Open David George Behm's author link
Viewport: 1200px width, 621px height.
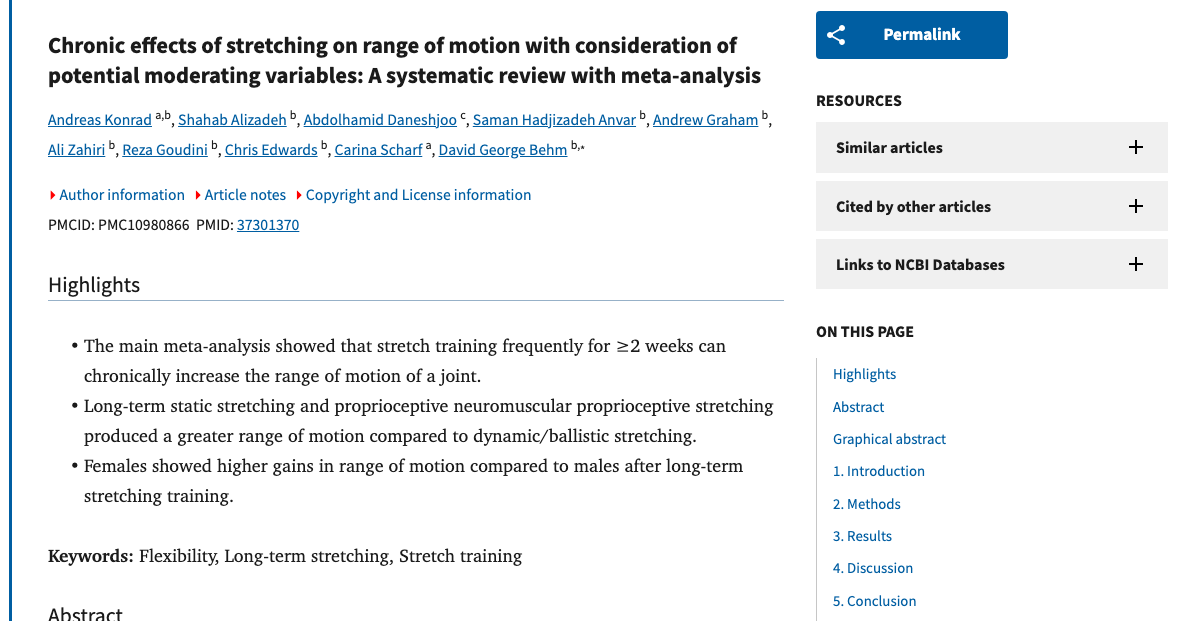(x=502, y=150)
